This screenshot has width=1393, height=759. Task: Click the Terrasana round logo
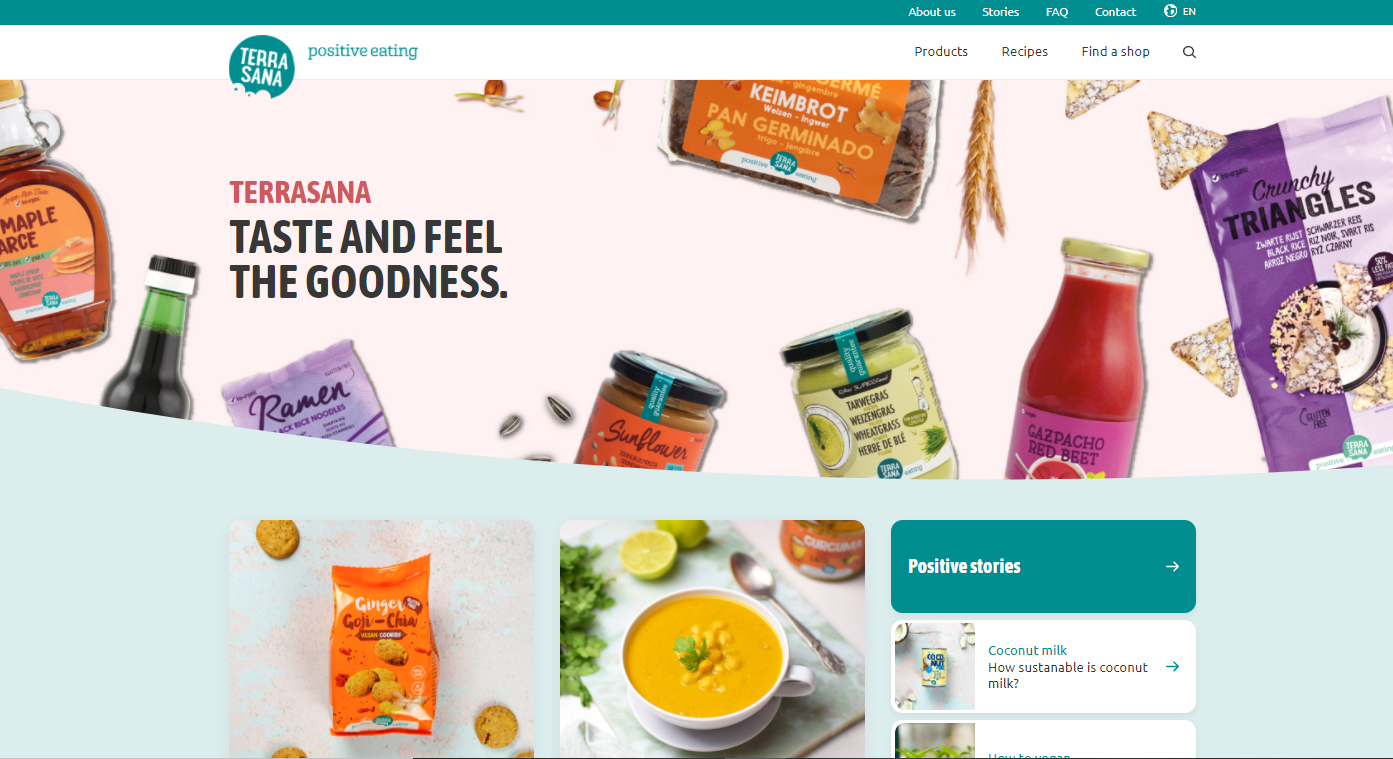coord(262,66)
